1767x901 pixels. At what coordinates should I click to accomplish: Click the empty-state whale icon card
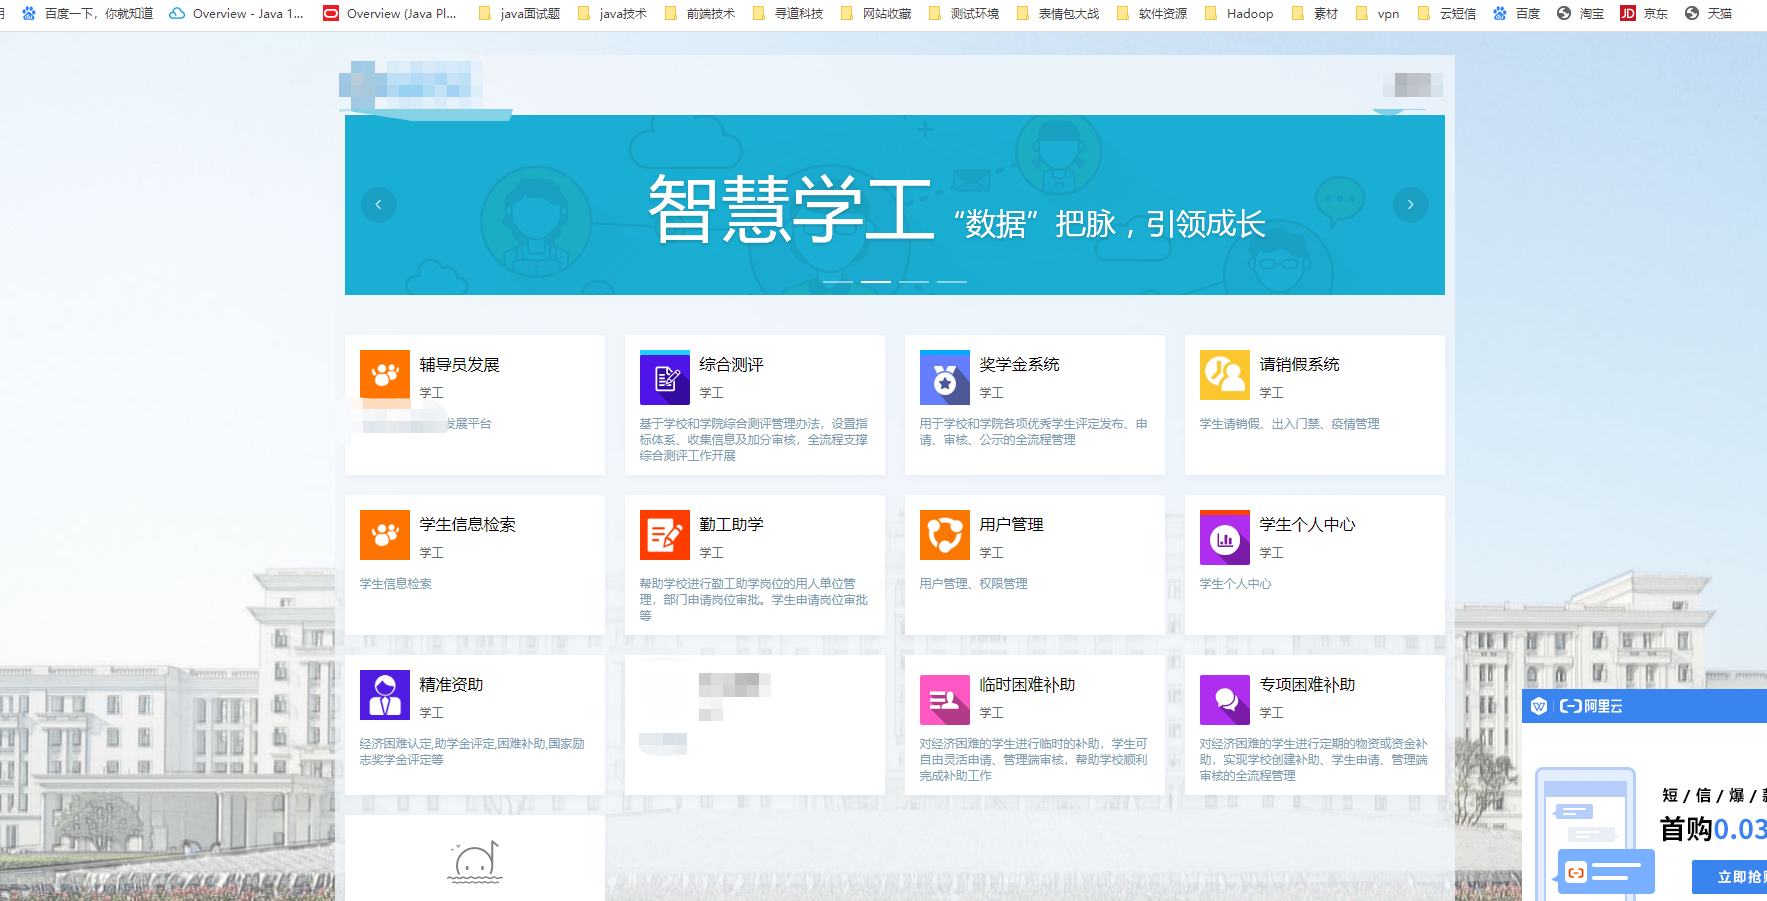[x=475, y=858]
